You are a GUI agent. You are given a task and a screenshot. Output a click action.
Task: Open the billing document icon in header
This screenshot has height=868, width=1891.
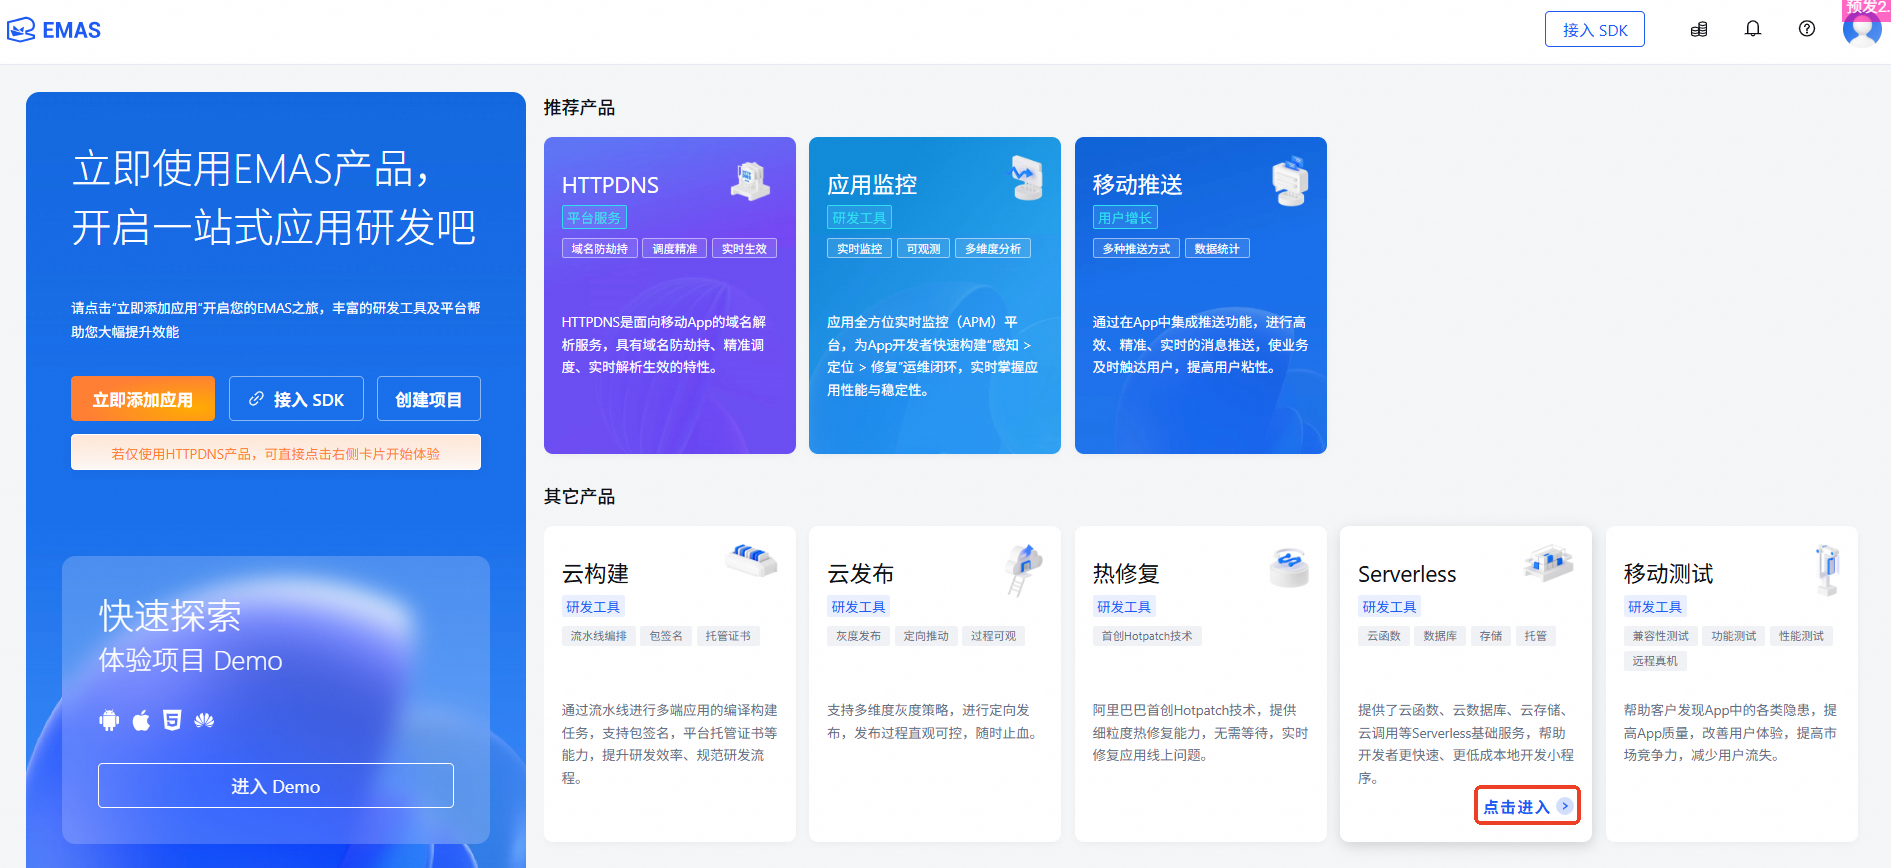(x=1699, y=29)
